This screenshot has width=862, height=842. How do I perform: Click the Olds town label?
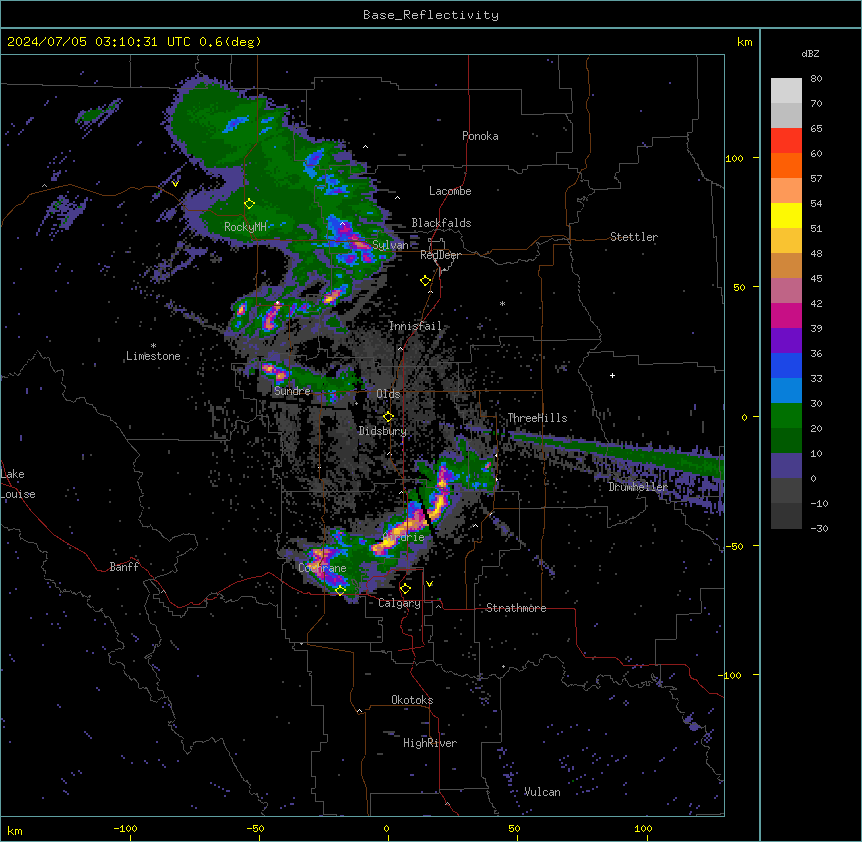[388, 394]
